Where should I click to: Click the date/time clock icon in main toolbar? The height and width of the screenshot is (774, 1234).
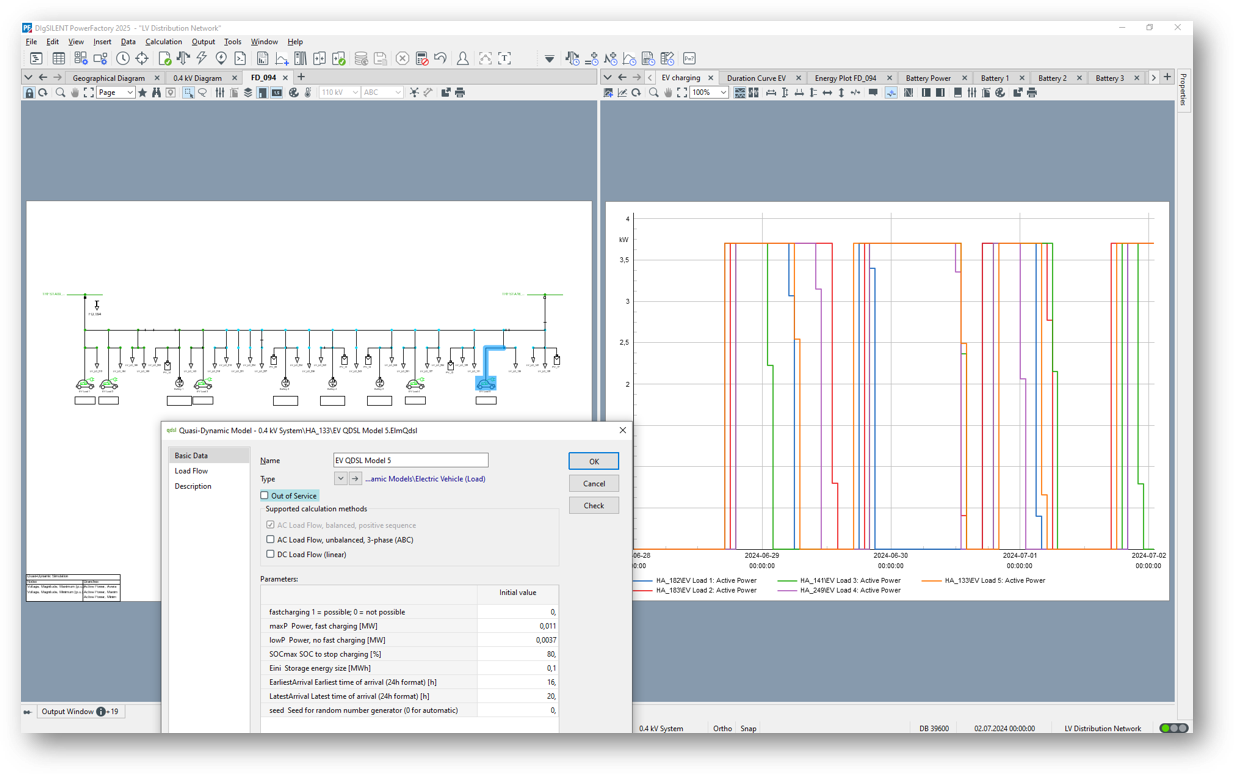click(122, 59)
